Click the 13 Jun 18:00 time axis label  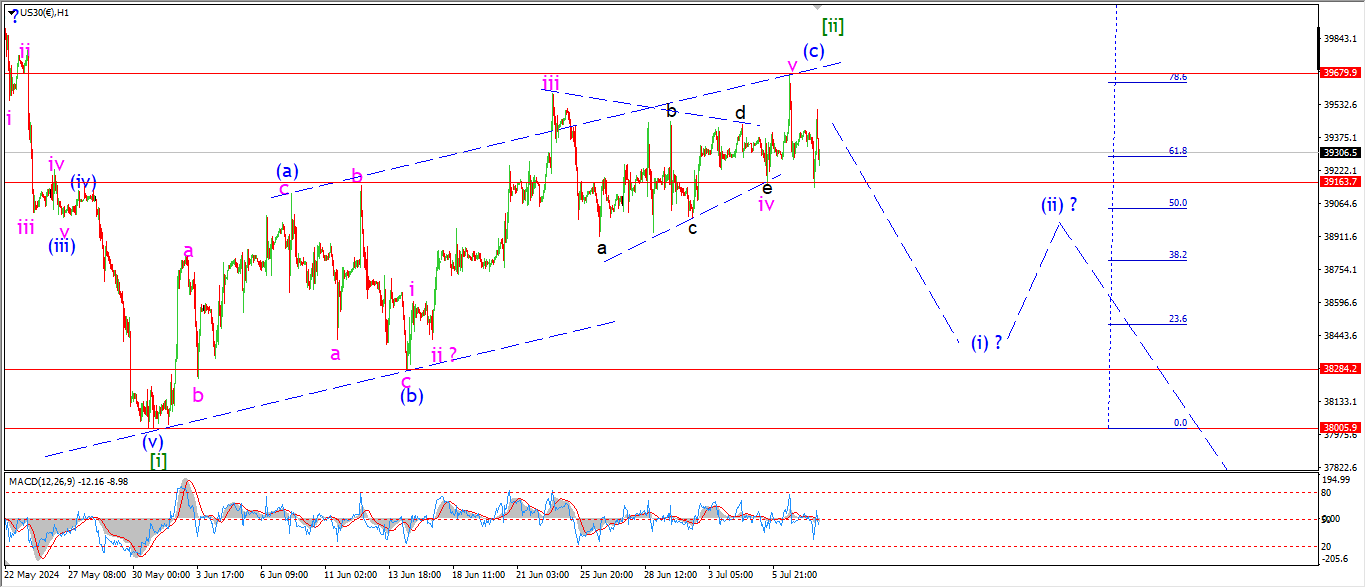(415, 576)
